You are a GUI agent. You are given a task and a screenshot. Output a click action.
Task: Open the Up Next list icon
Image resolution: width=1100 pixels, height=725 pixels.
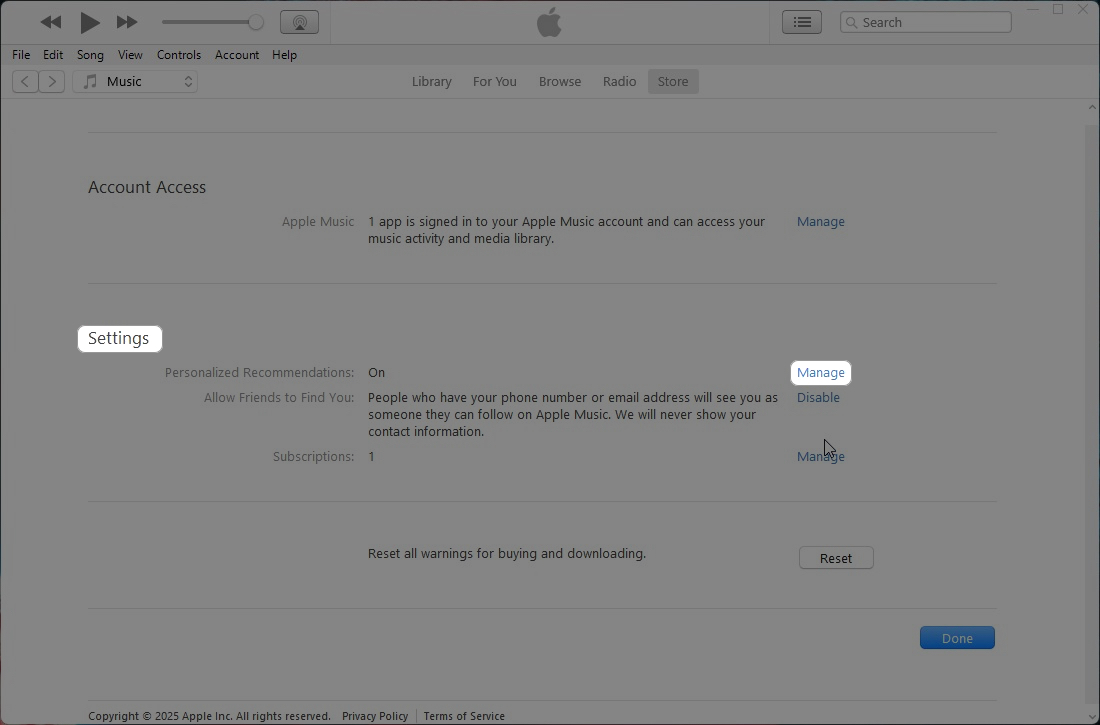[801, 21]
